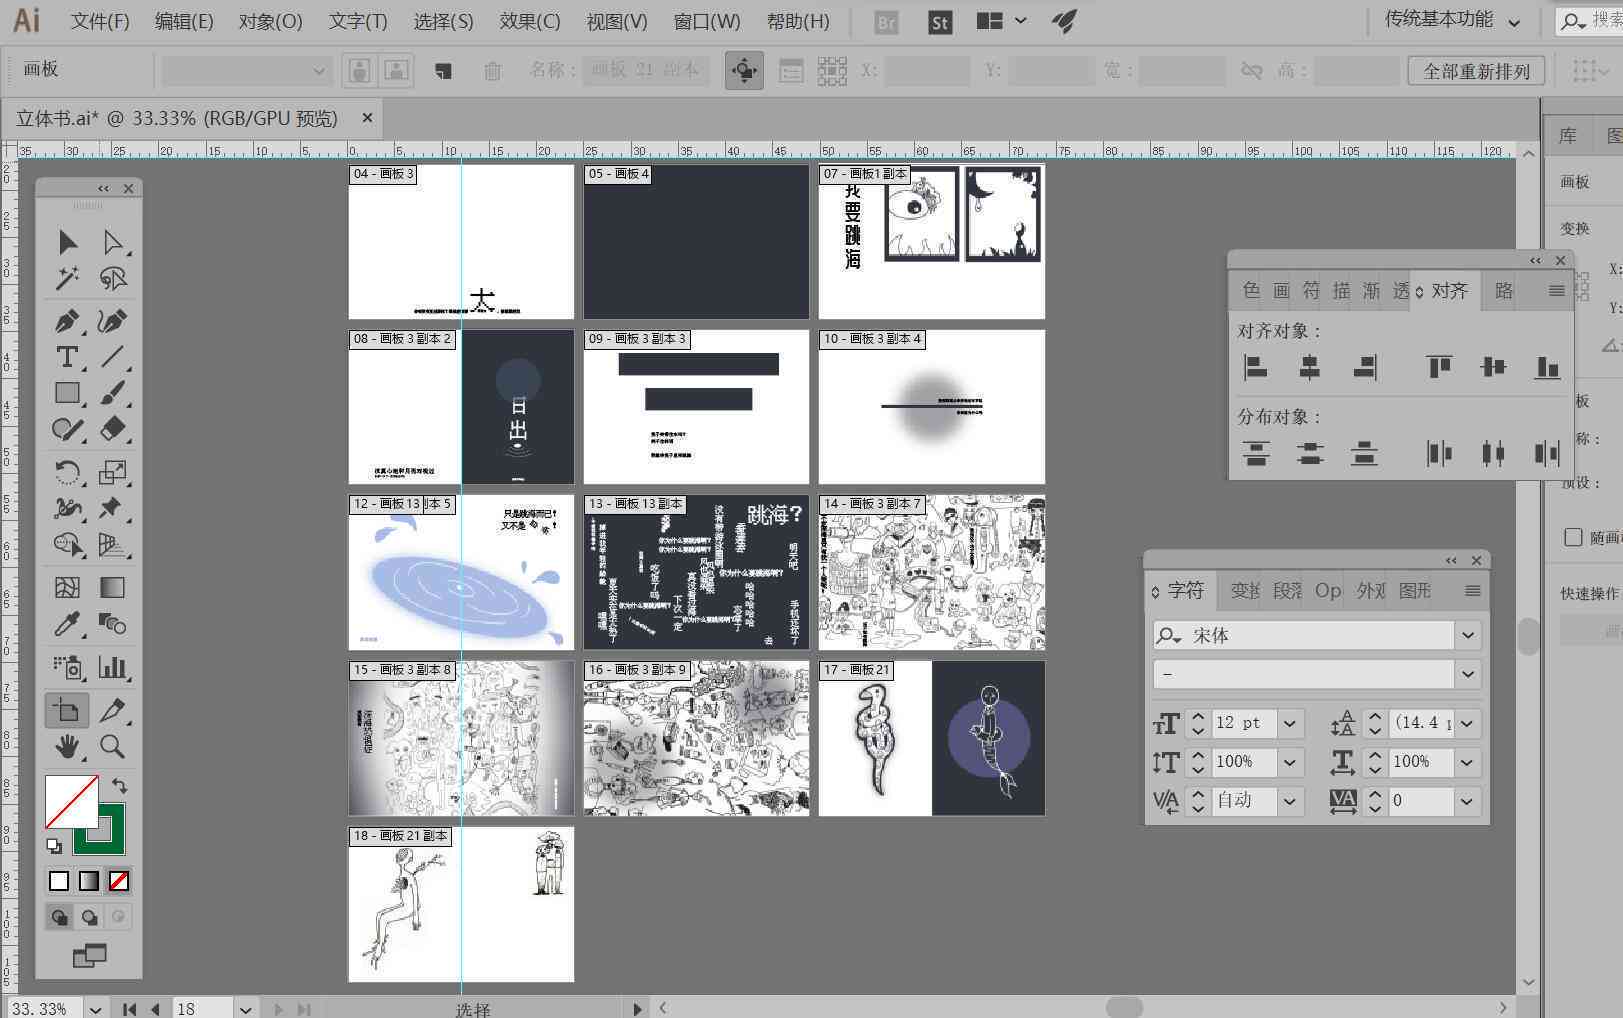
Task: Select the Lasso tool
Action: 112,278
